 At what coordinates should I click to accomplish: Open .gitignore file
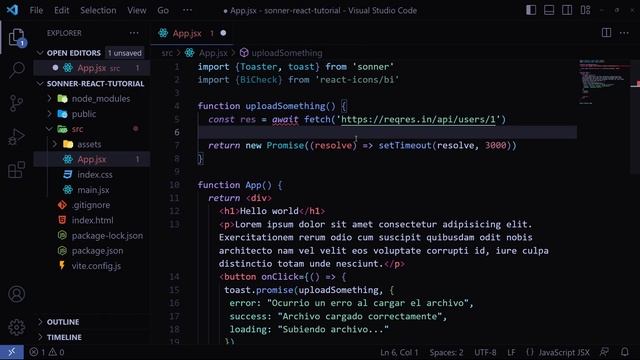coord(91,205)
